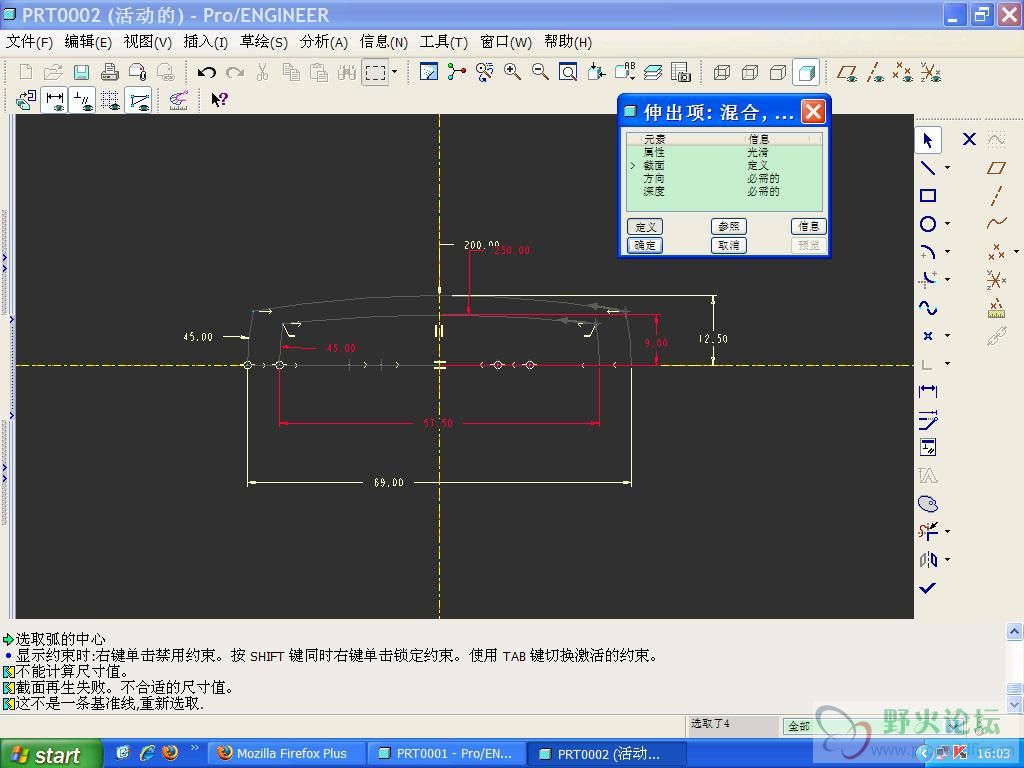Image resolution: width=1024 pixels, height=768 pixels.
Task: Click the save diskette icon
Action: [x=81, y=72]
